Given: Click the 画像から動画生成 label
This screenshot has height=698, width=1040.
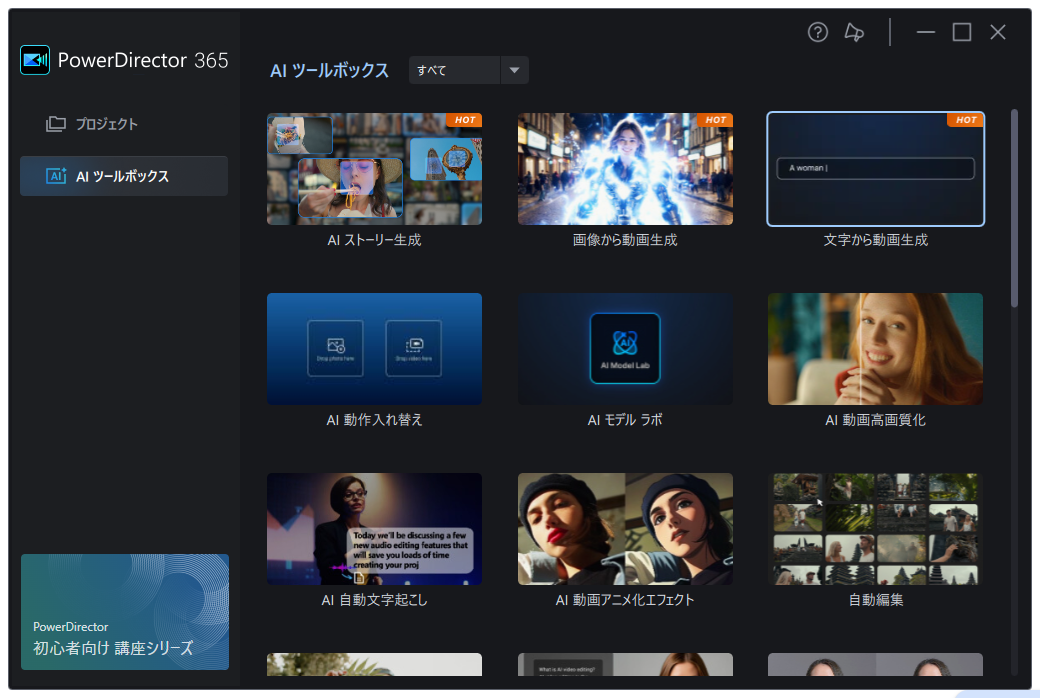Looking at the screenshot, I should (625, 240).
